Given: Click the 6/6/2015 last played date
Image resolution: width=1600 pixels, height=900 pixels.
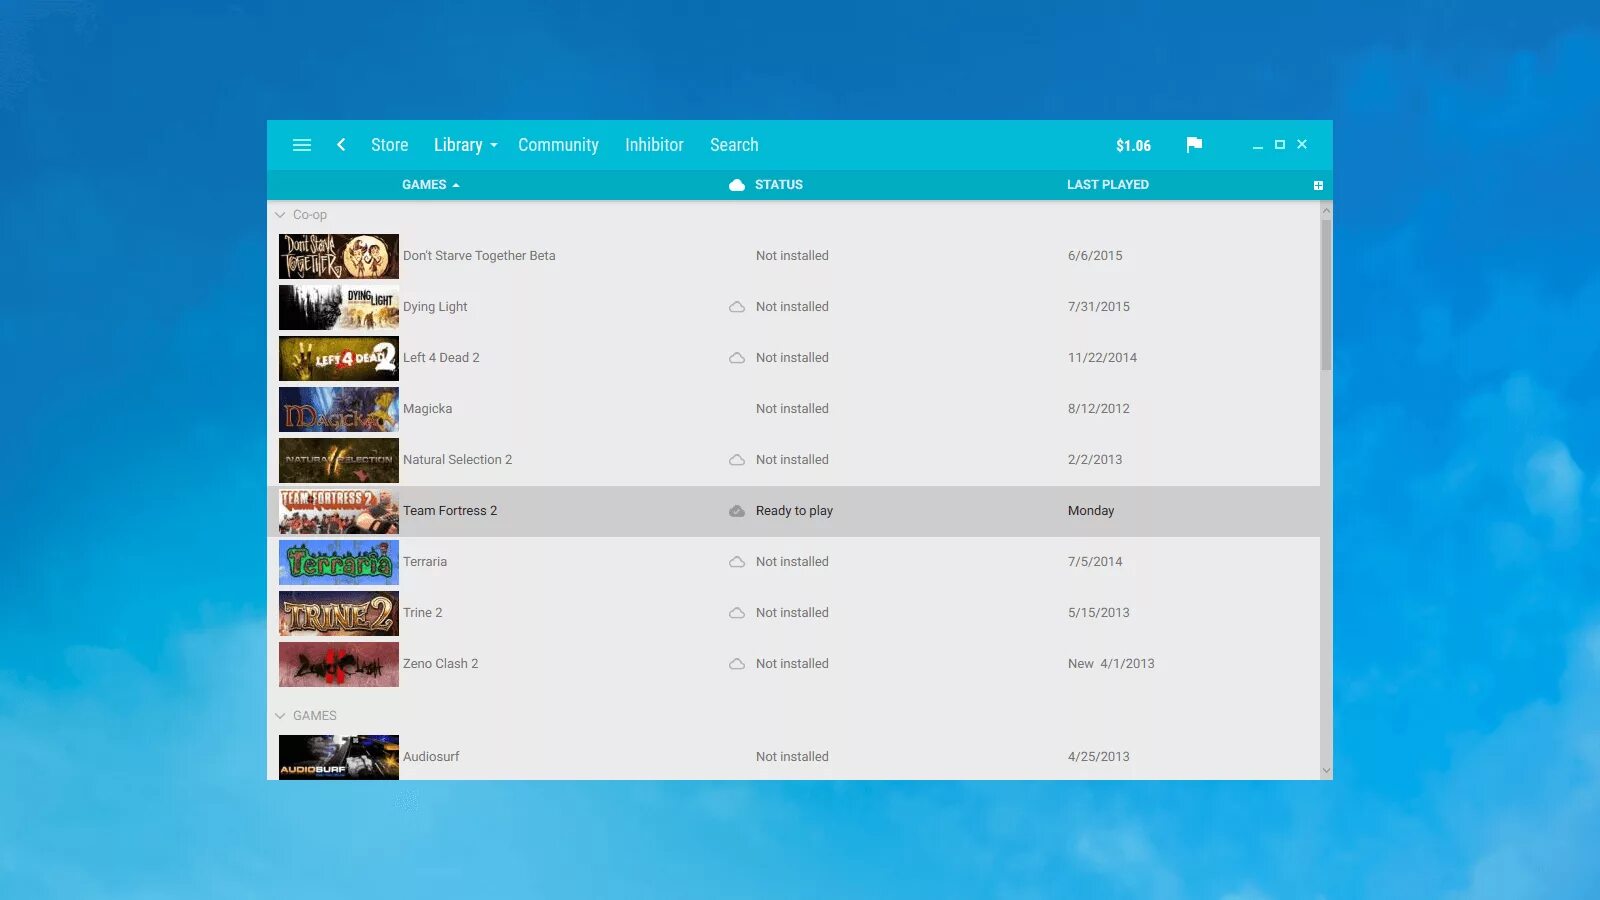Looking at the screenshot, I should point(1095,256).
